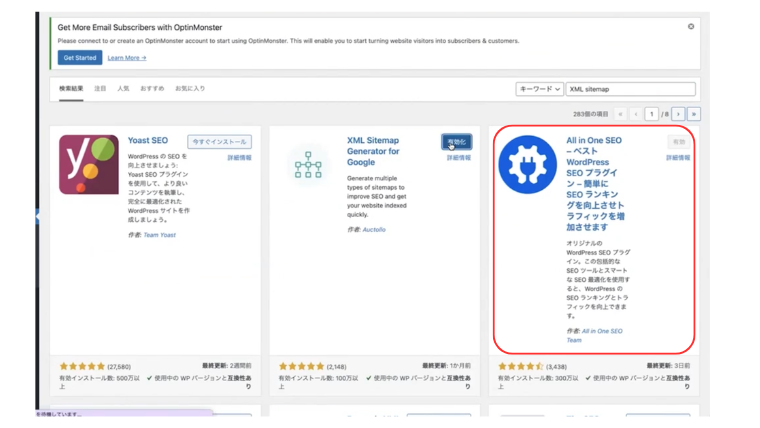Open 詳細情報 for XML Sitemap Generator
This screenshot has height=428, width=760.
[459, 158]
